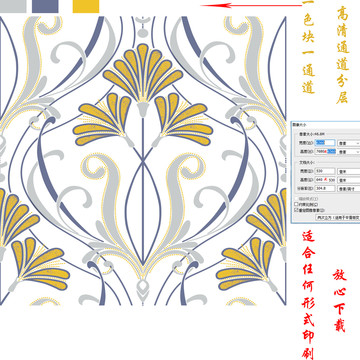Viewport: 360px width, 360px height.
Task: Click the pixel height input field
Action: (x=325, y=151)
